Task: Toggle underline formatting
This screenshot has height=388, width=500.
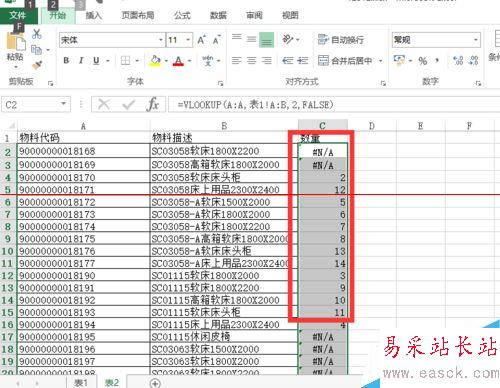Action: tap(96, 61)
